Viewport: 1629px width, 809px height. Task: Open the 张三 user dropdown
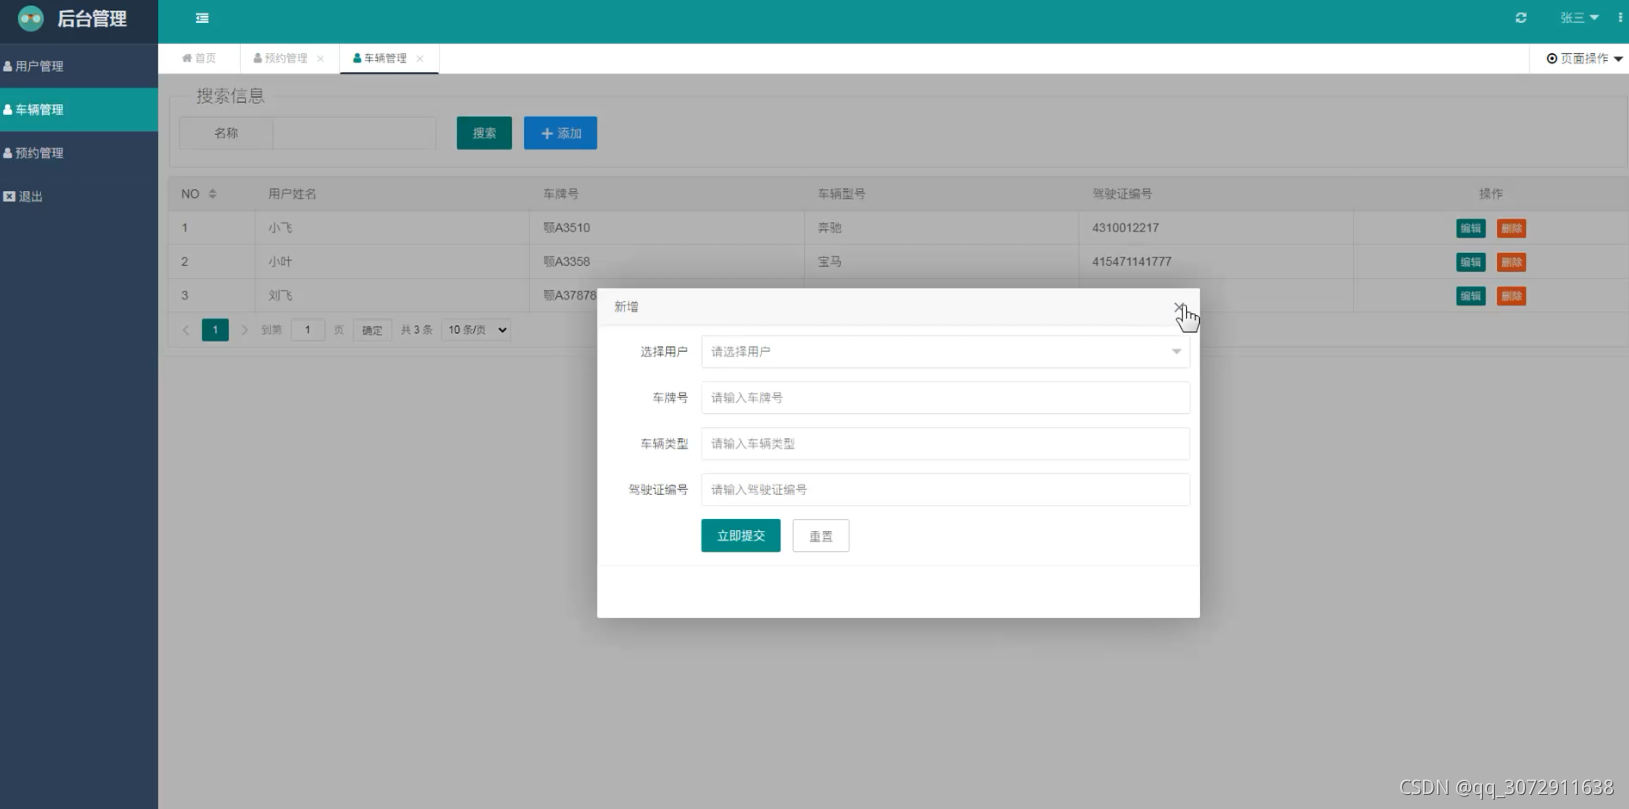coord(1579,18)
